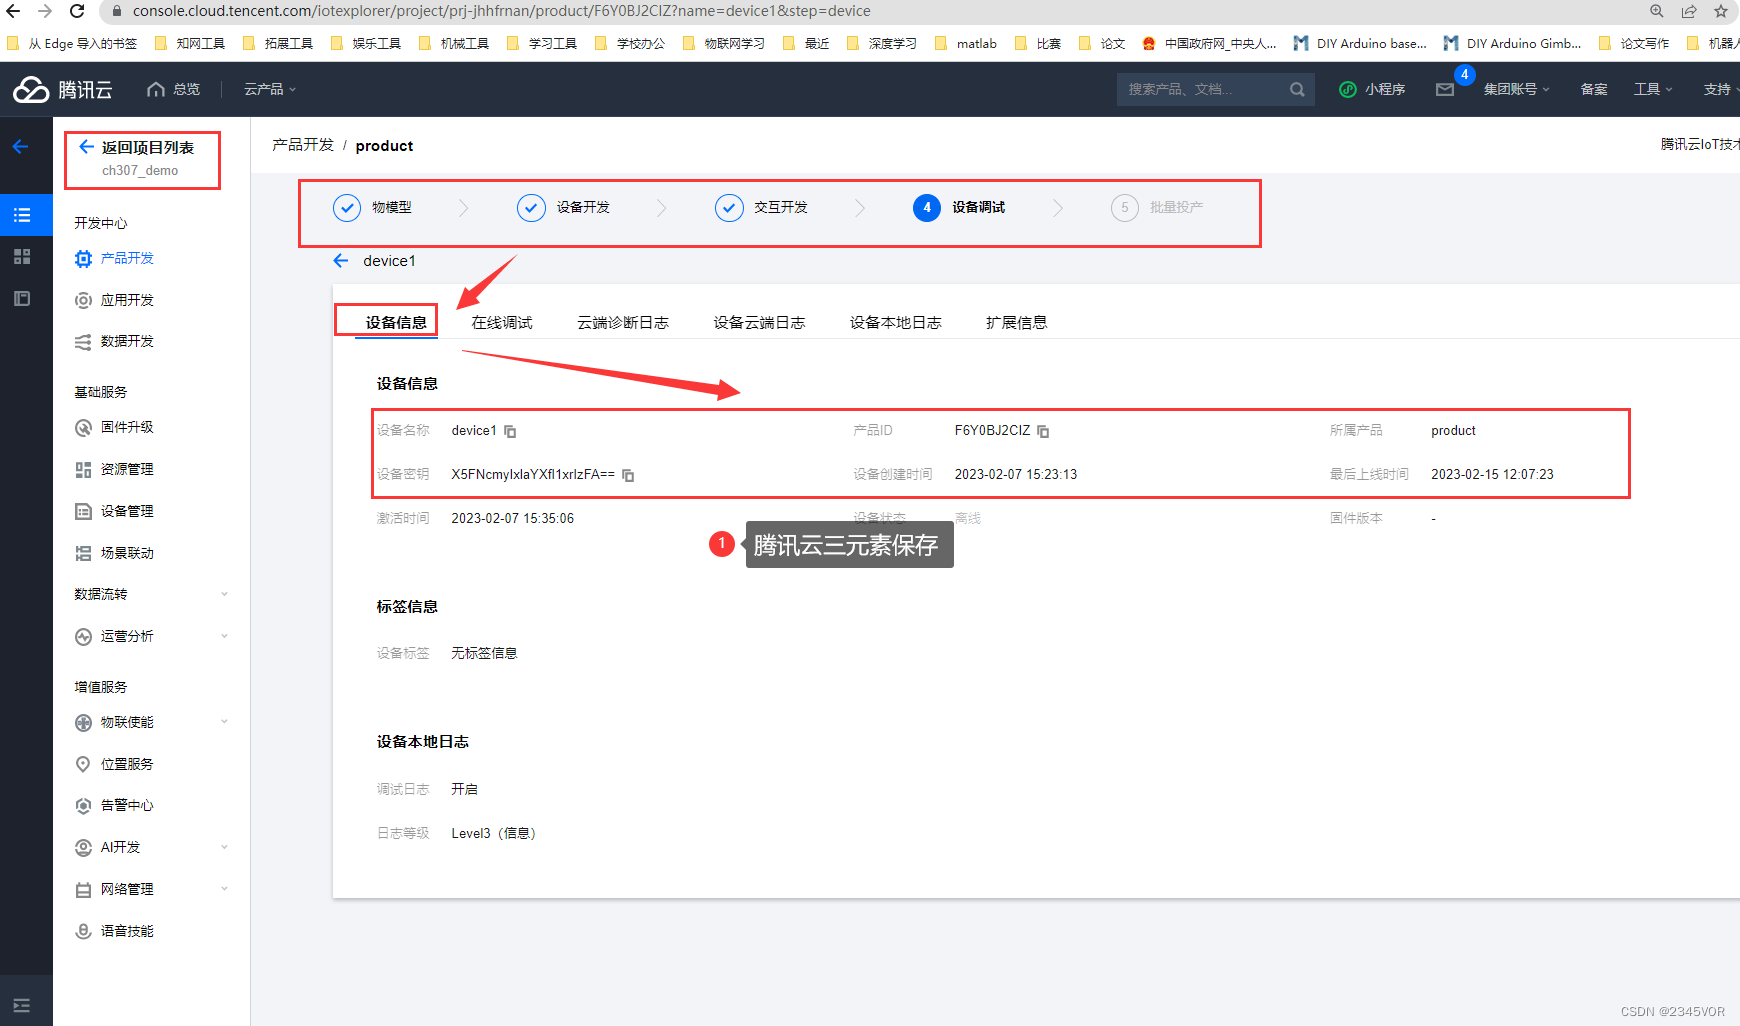The height and width of the screenshot is (1026, 1740).
Task: Switch to the 设备云端日志 tab
Action: point(759,322)
